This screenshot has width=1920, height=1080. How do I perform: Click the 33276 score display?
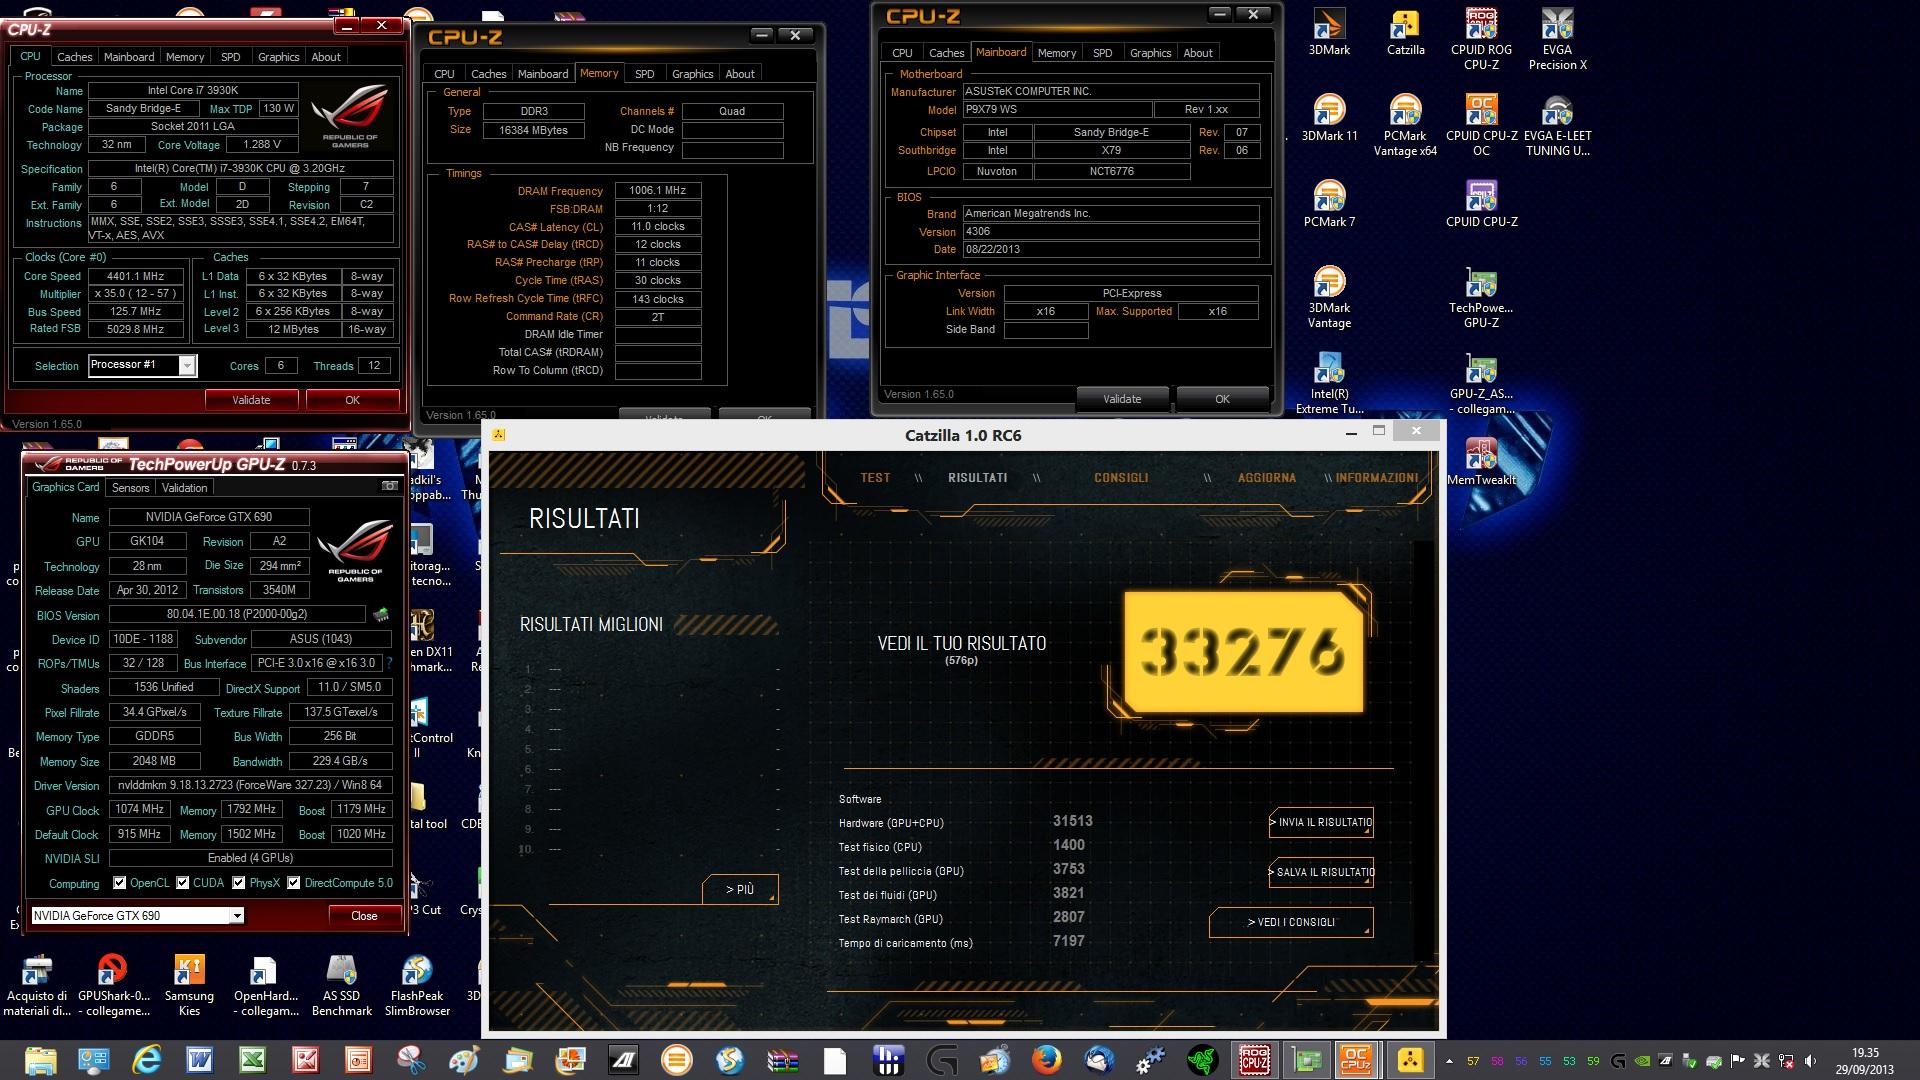click(1243, 651)
